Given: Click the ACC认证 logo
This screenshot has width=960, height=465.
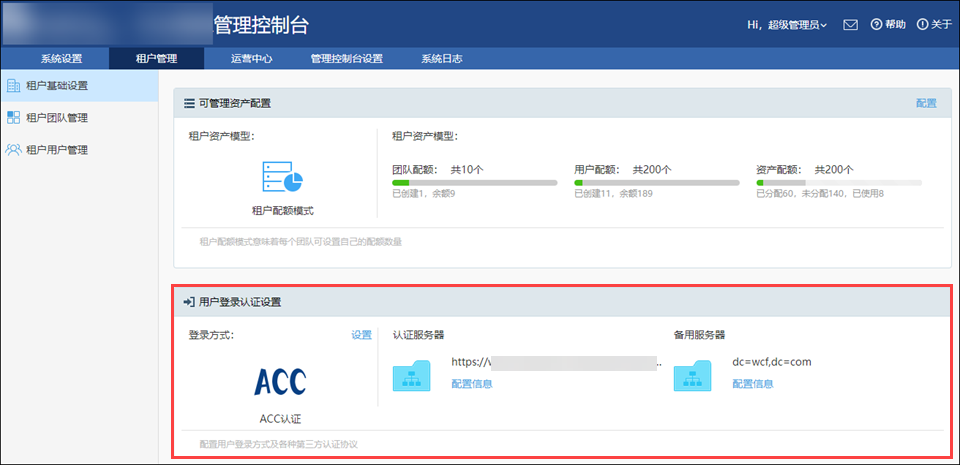Looking at the screenshot, I should (280, 381).
